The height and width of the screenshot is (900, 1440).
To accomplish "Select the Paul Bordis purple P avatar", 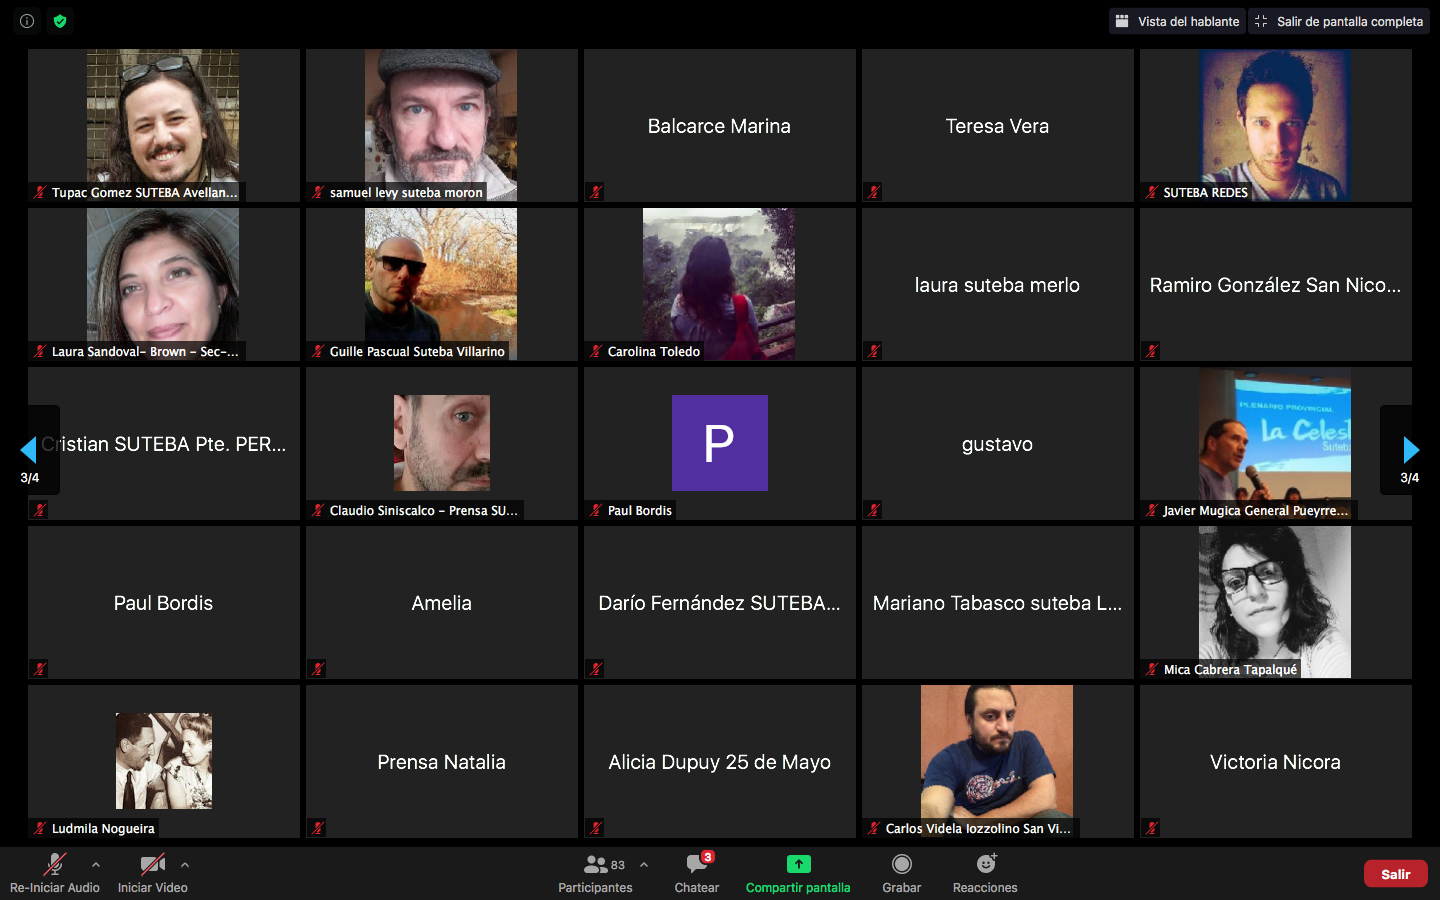I will pos(719,443).
